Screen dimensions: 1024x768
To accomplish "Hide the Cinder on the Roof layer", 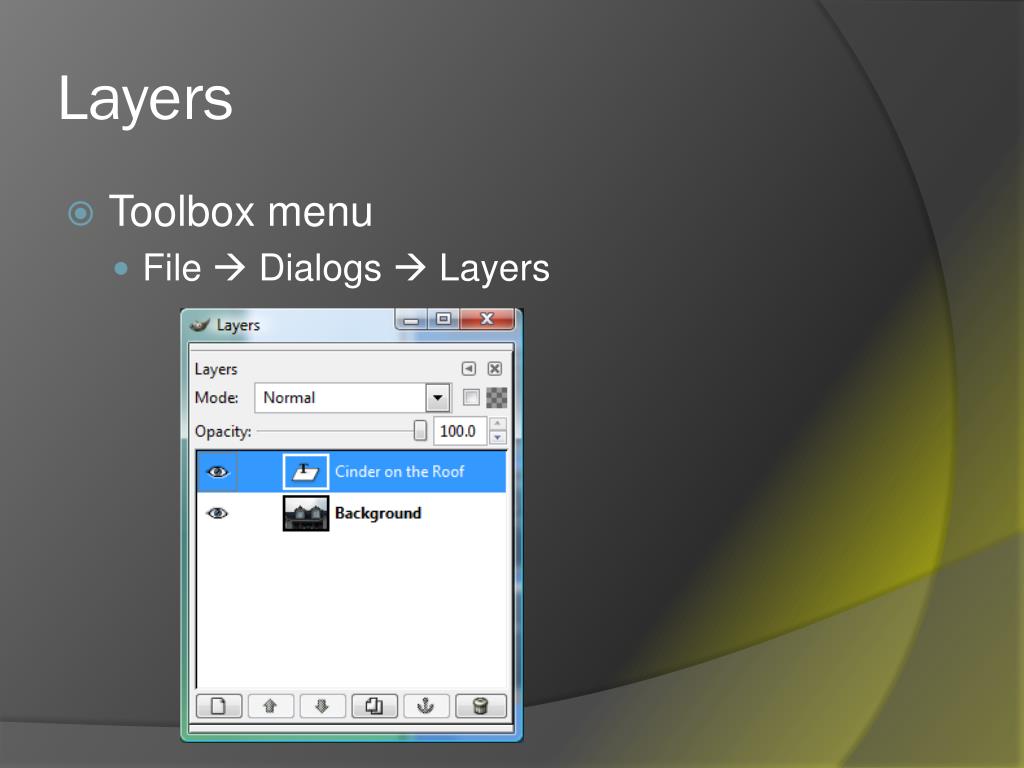I will point(217,472).
